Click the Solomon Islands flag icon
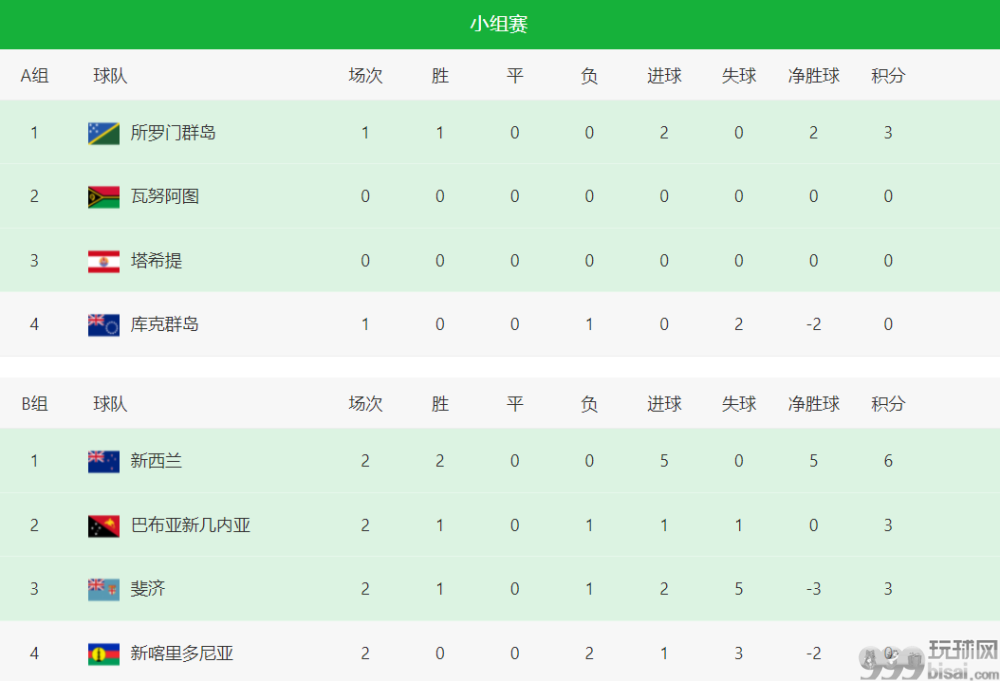The width and height of the screenshot is (1000, 681). click(x=103, y=133)
